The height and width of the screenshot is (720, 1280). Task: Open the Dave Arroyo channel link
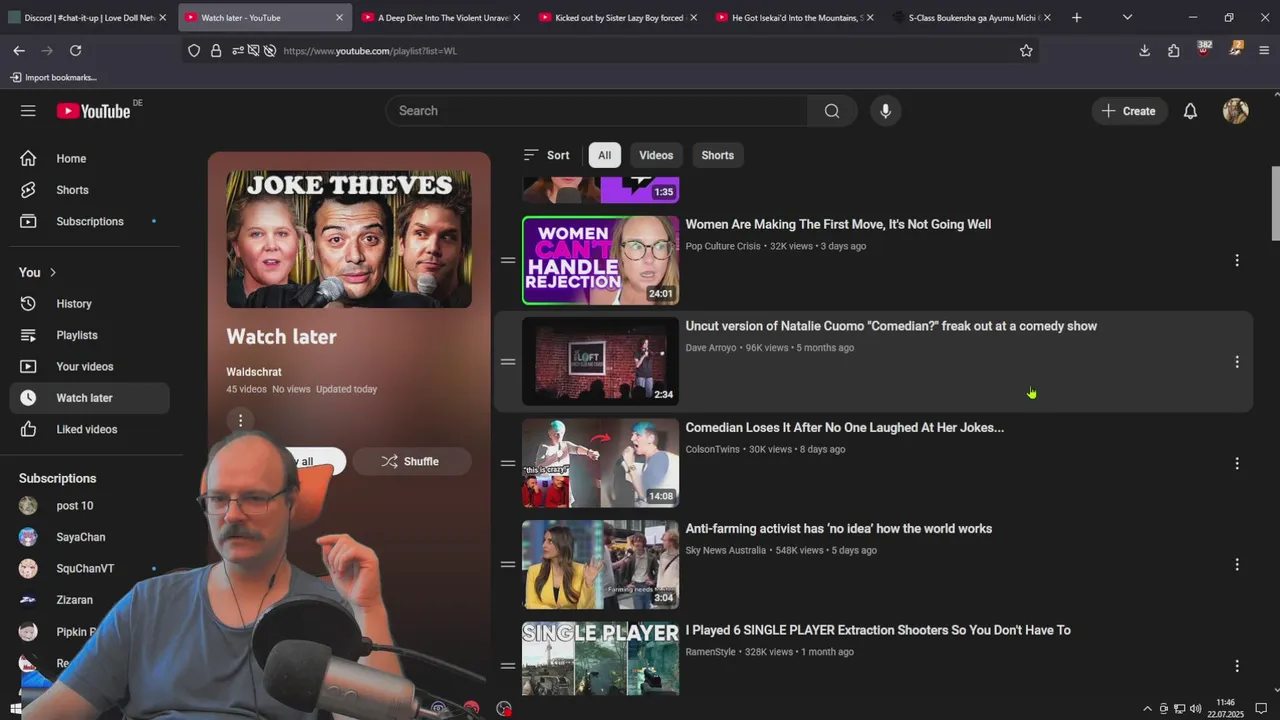pyautogui.click(x=710, y=348)
